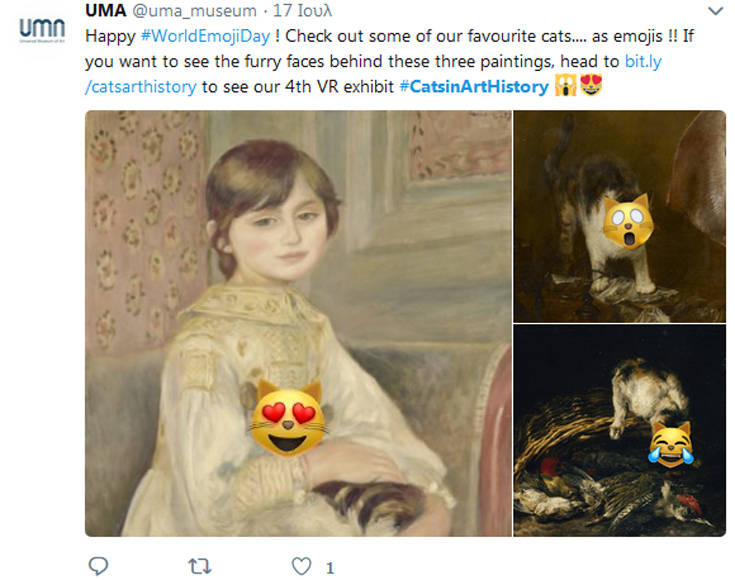The height and width of the screenshot is (580, 735).
Task: Open the #CatsinArtHistory hashtag
Action: point(473,87)
